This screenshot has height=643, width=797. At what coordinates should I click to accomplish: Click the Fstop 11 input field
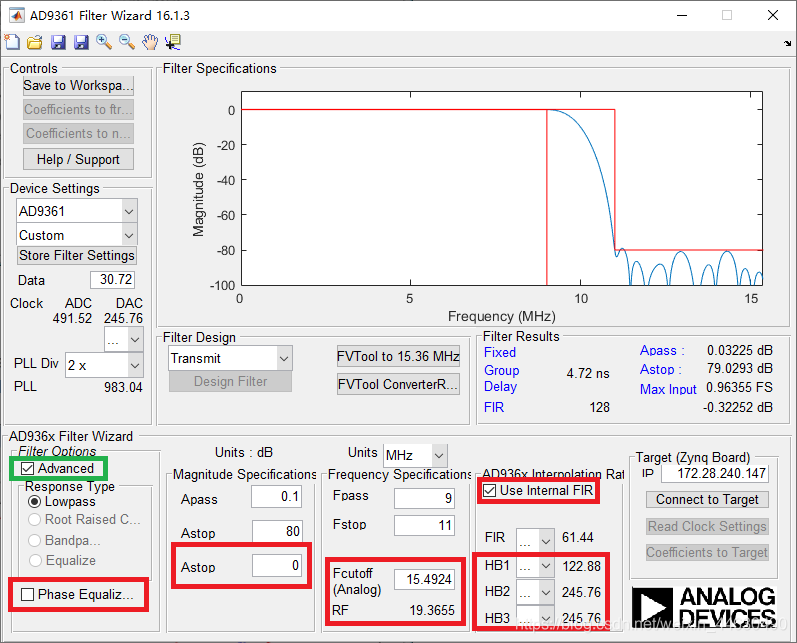424,525
